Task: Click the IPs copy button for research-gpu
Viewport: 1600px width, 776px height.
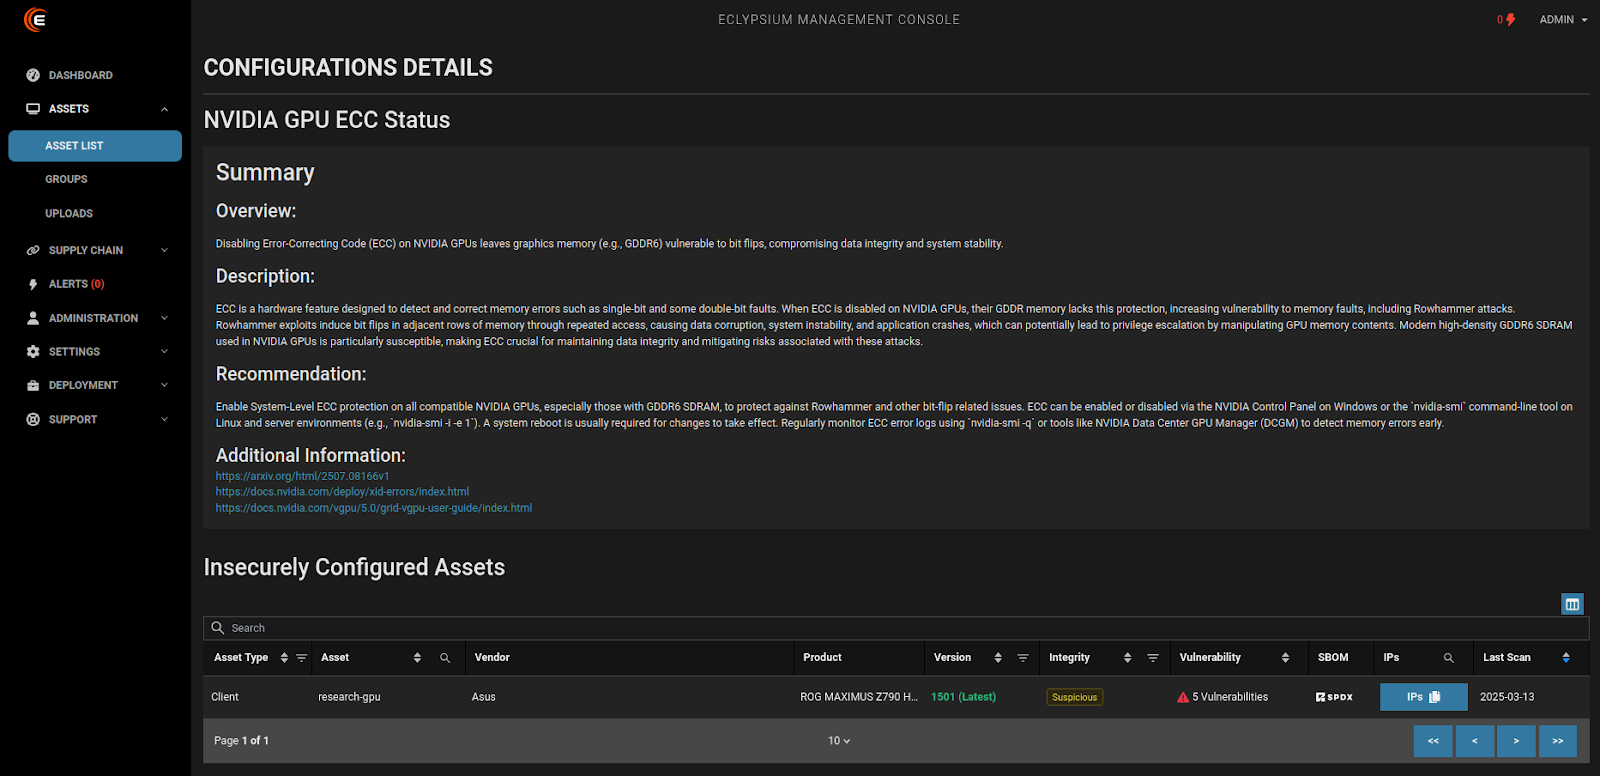Action: (x=1424, y=697)
